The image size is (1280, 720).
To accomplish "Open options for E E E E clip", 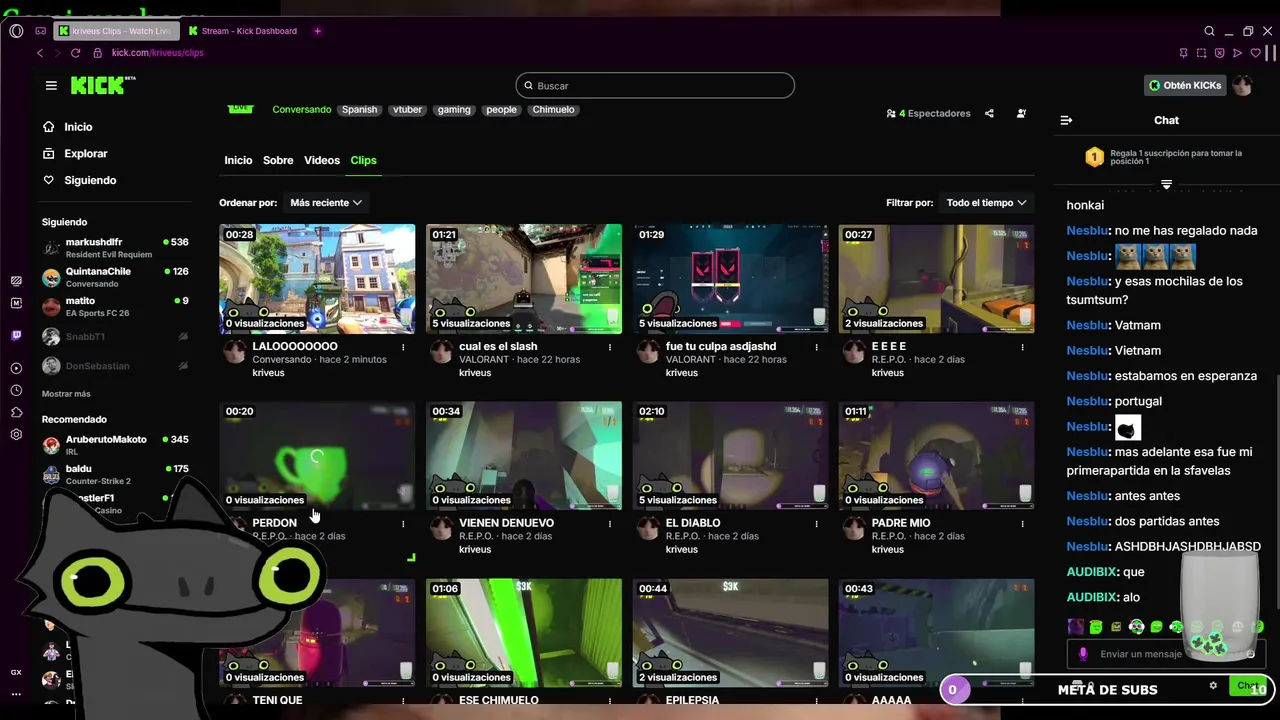I will [x=1023, y=347].
